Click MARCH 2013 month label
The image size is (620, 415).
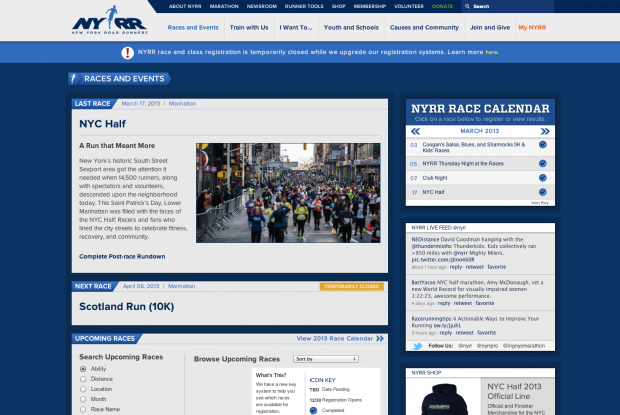[x=480, y=131]
